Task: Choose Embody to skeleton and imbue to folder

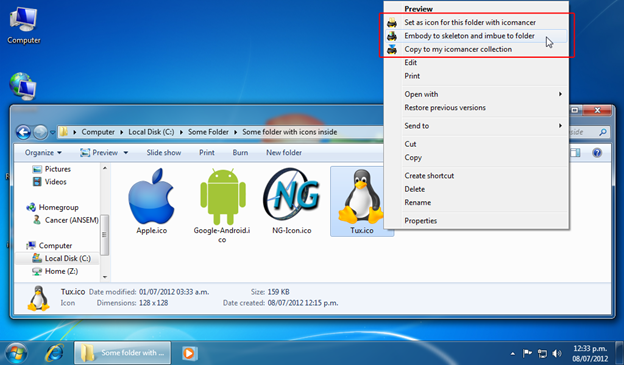Action: click(476, 36)
